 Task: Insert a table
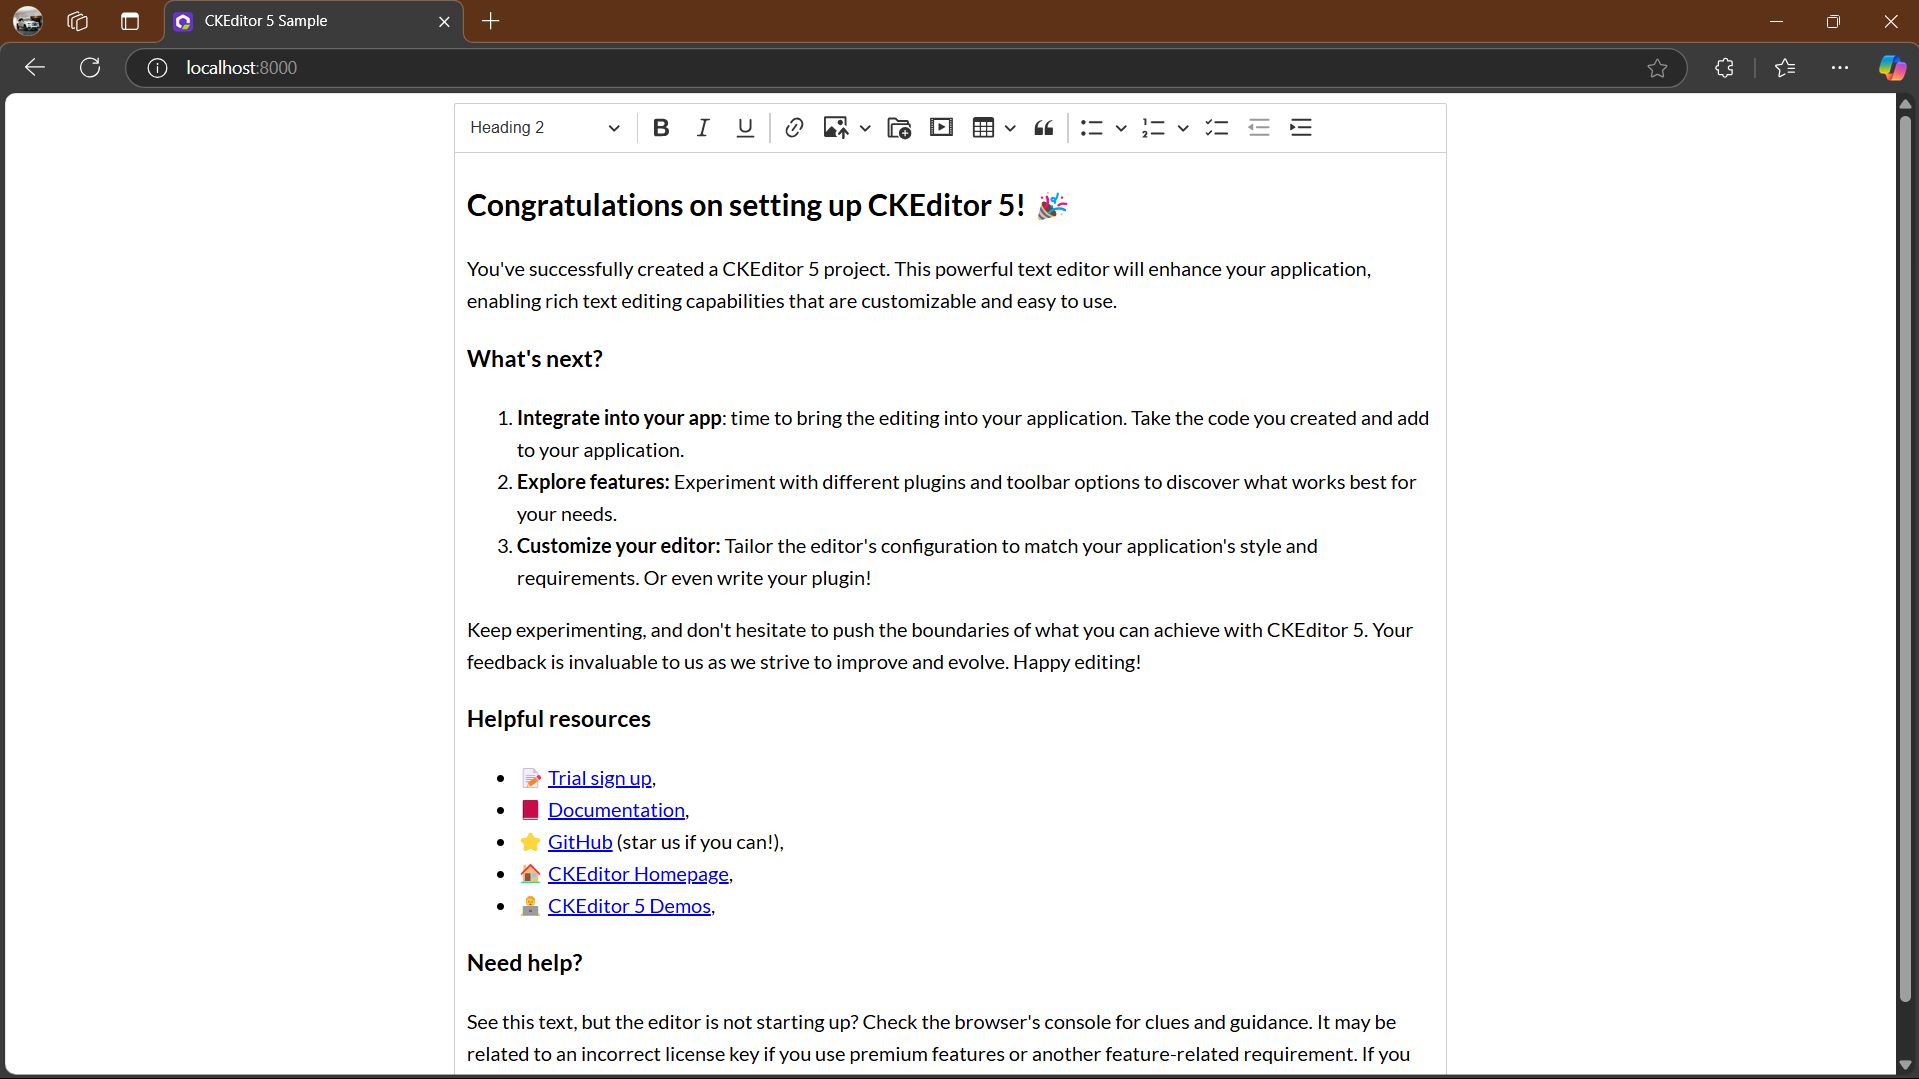(985, 127)
